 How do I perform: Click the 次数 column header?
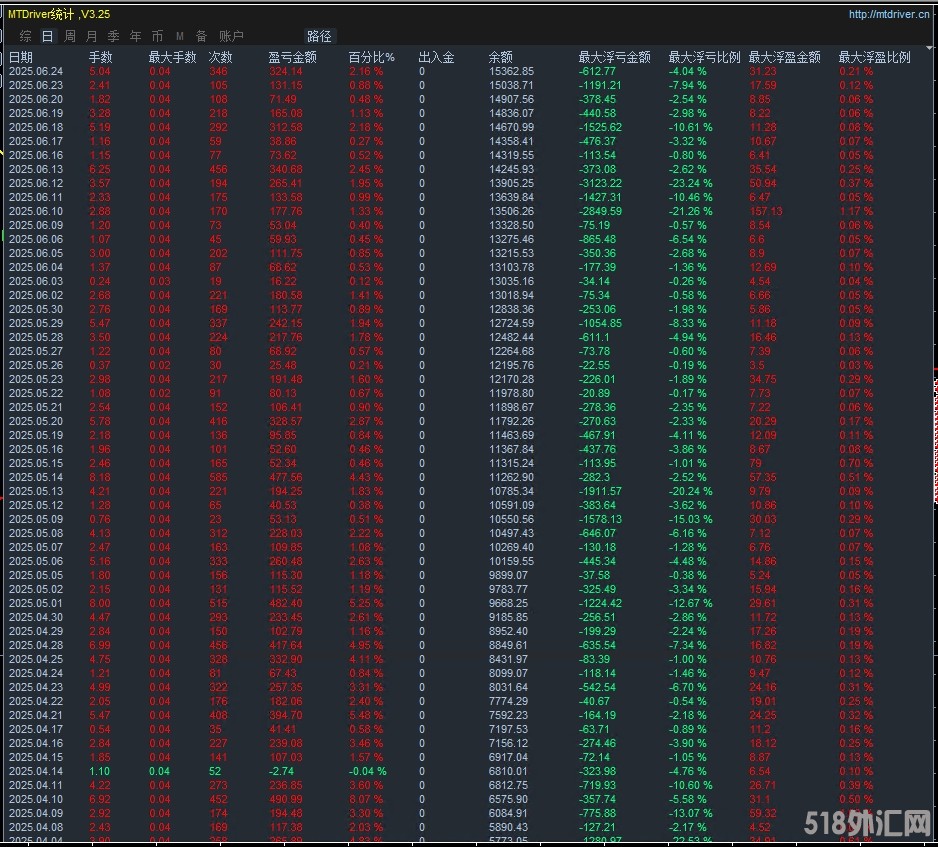(220, 57)
